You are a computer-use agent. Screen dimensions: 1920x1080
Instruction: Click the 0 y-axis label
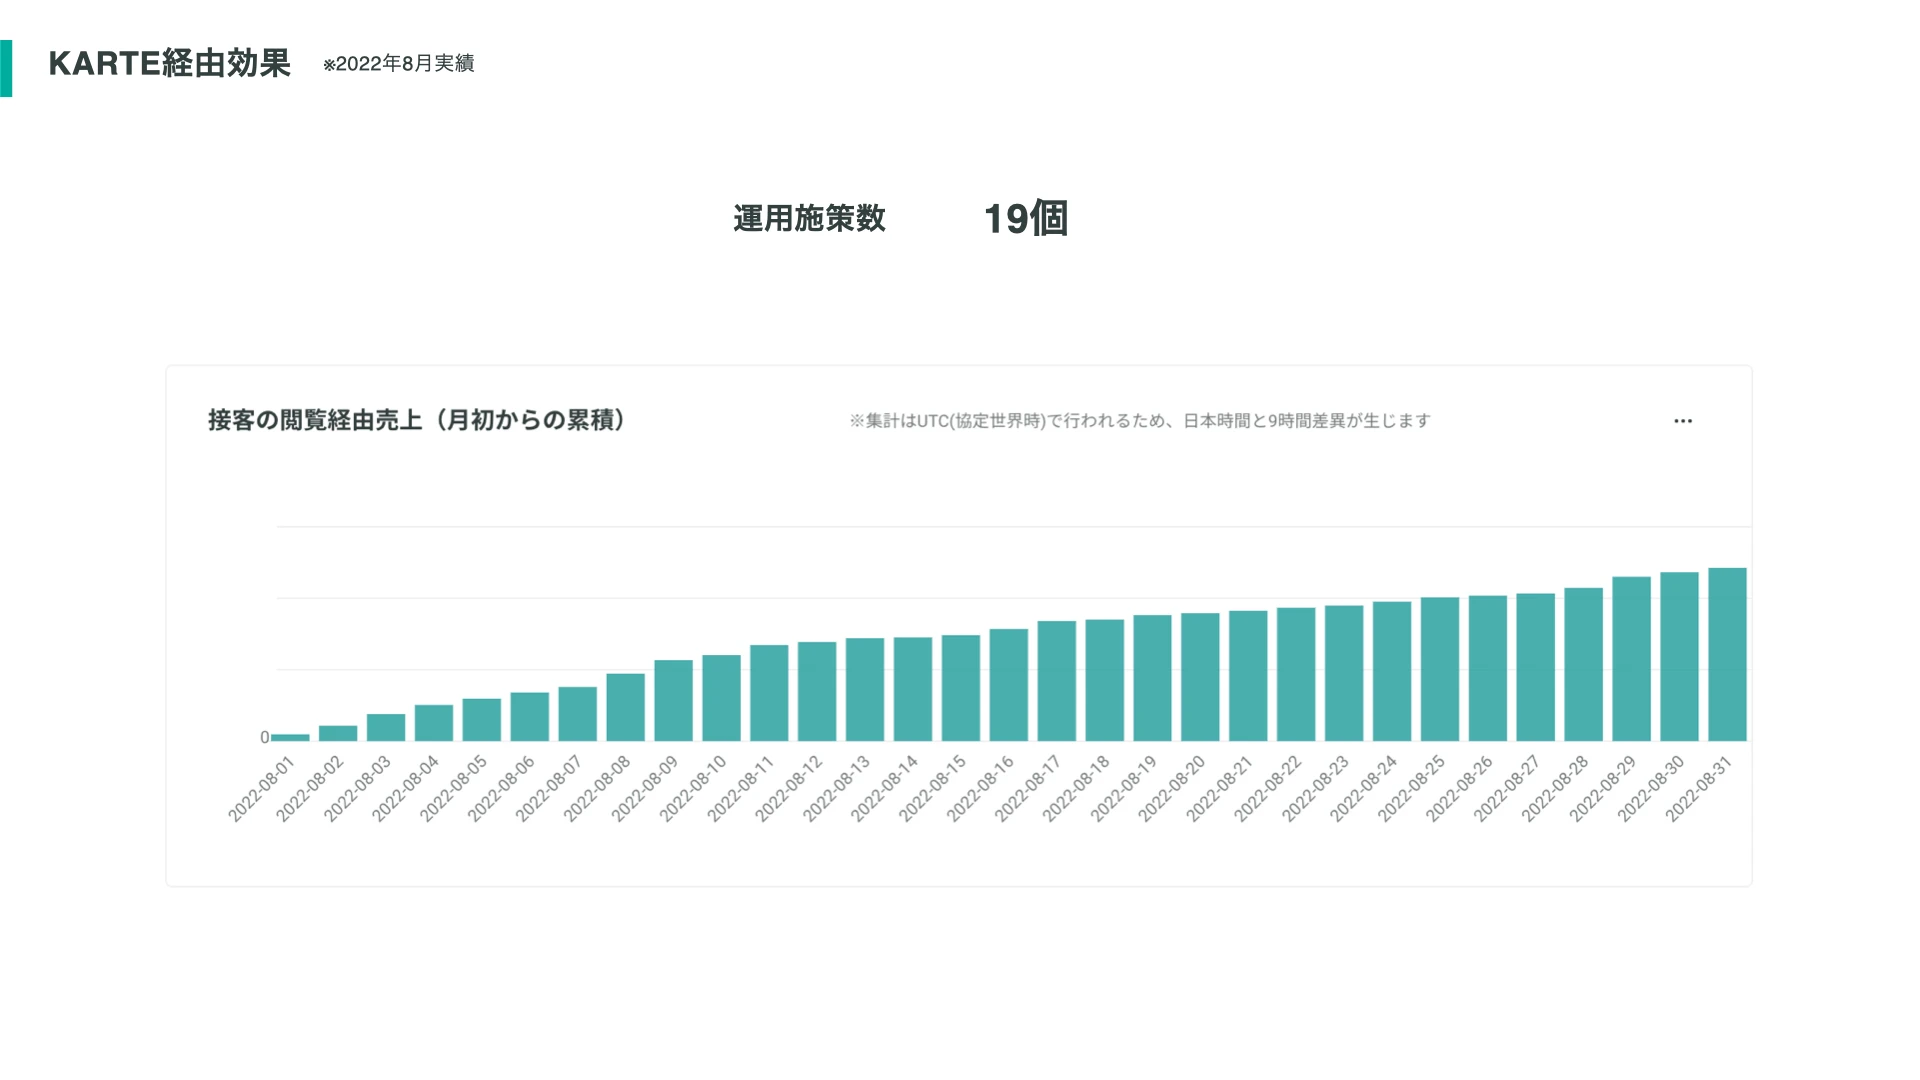(264, 737)
